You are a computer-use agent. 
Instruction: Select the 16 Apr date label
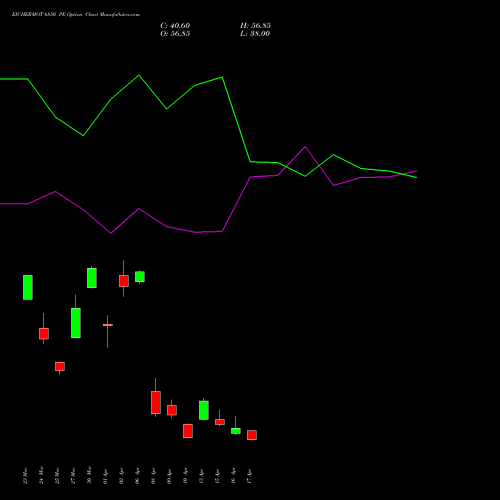pos(233,476)
